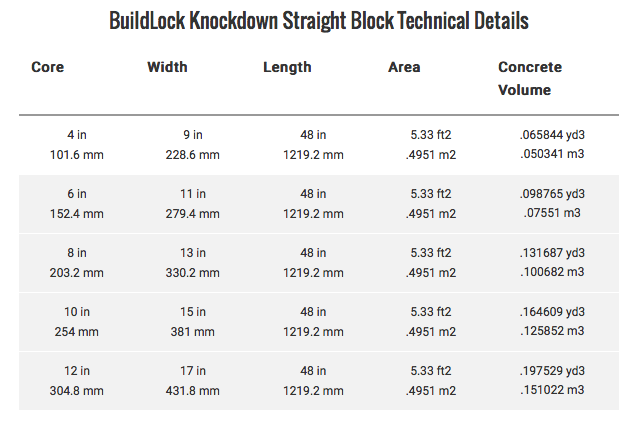Click the 101.6 mm core value
638x427 pixels.
click(77, 155)
